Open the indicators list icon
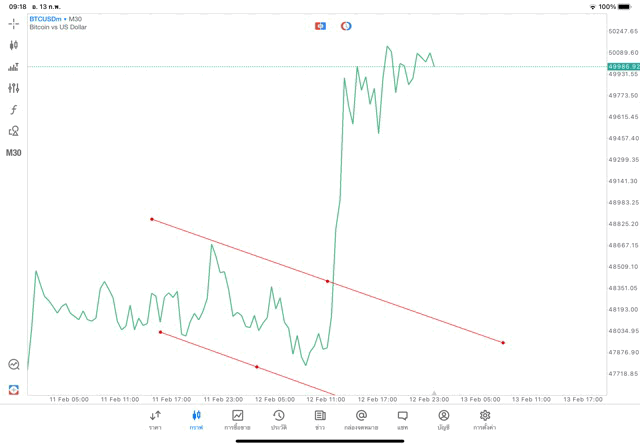640x447 pixels. pyautogui.click(x=14, y=67)
